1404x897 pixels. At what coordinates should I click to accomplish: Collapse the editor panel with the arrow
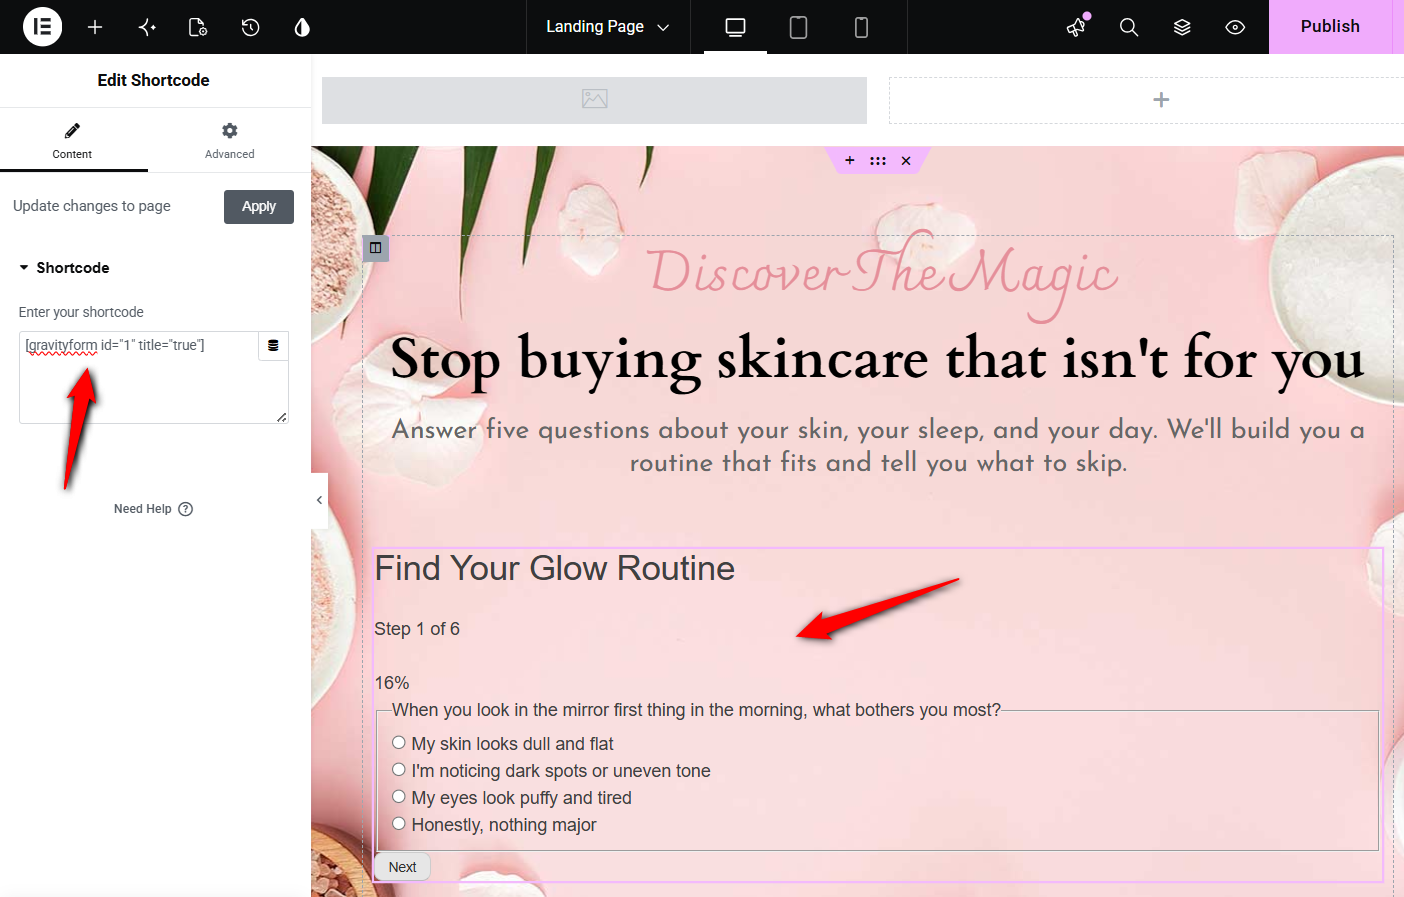point(319,500)
